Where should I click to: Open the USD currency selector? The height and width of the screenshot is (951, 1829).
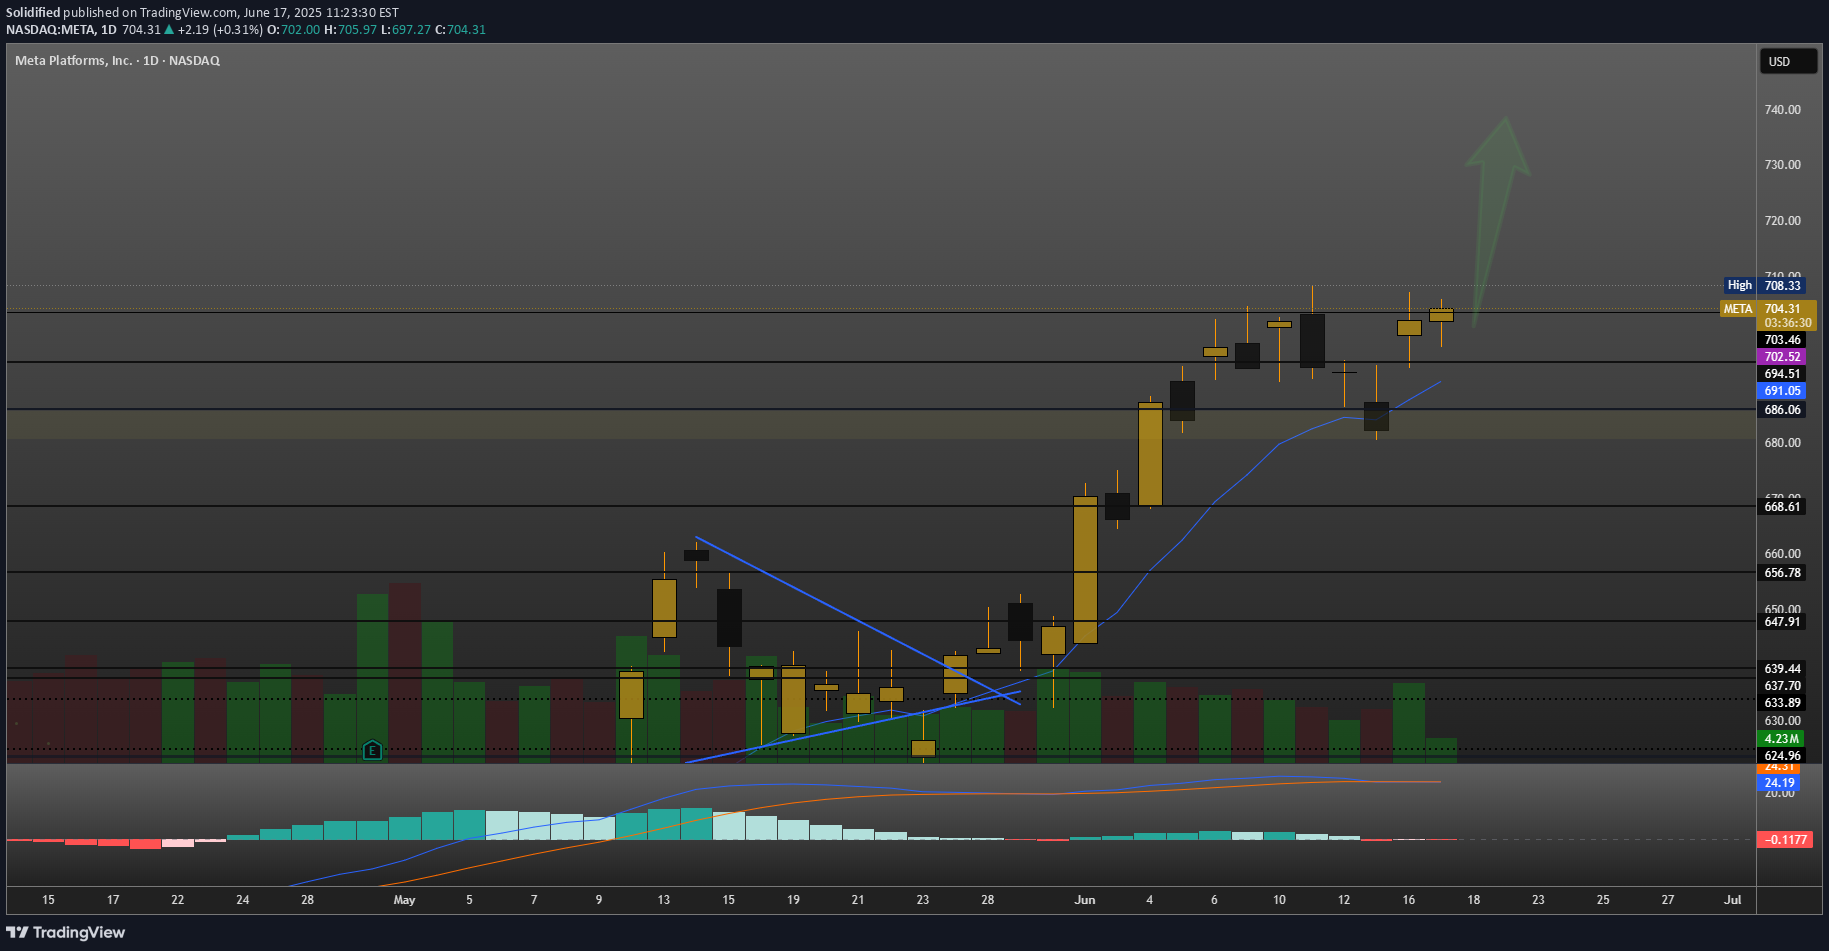pos(1787,62)
